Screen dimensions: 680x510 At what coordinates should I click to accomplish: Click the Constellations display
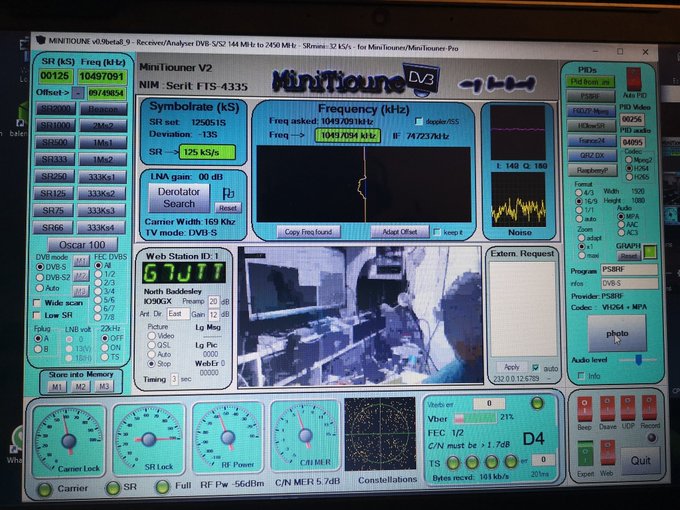pyautogui.click(x=380, y=434)
